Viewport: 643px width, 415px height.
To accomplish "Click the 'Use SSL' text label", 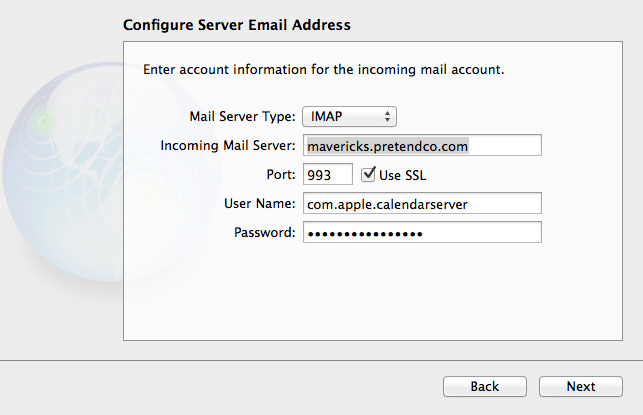I will click(402, 176).
